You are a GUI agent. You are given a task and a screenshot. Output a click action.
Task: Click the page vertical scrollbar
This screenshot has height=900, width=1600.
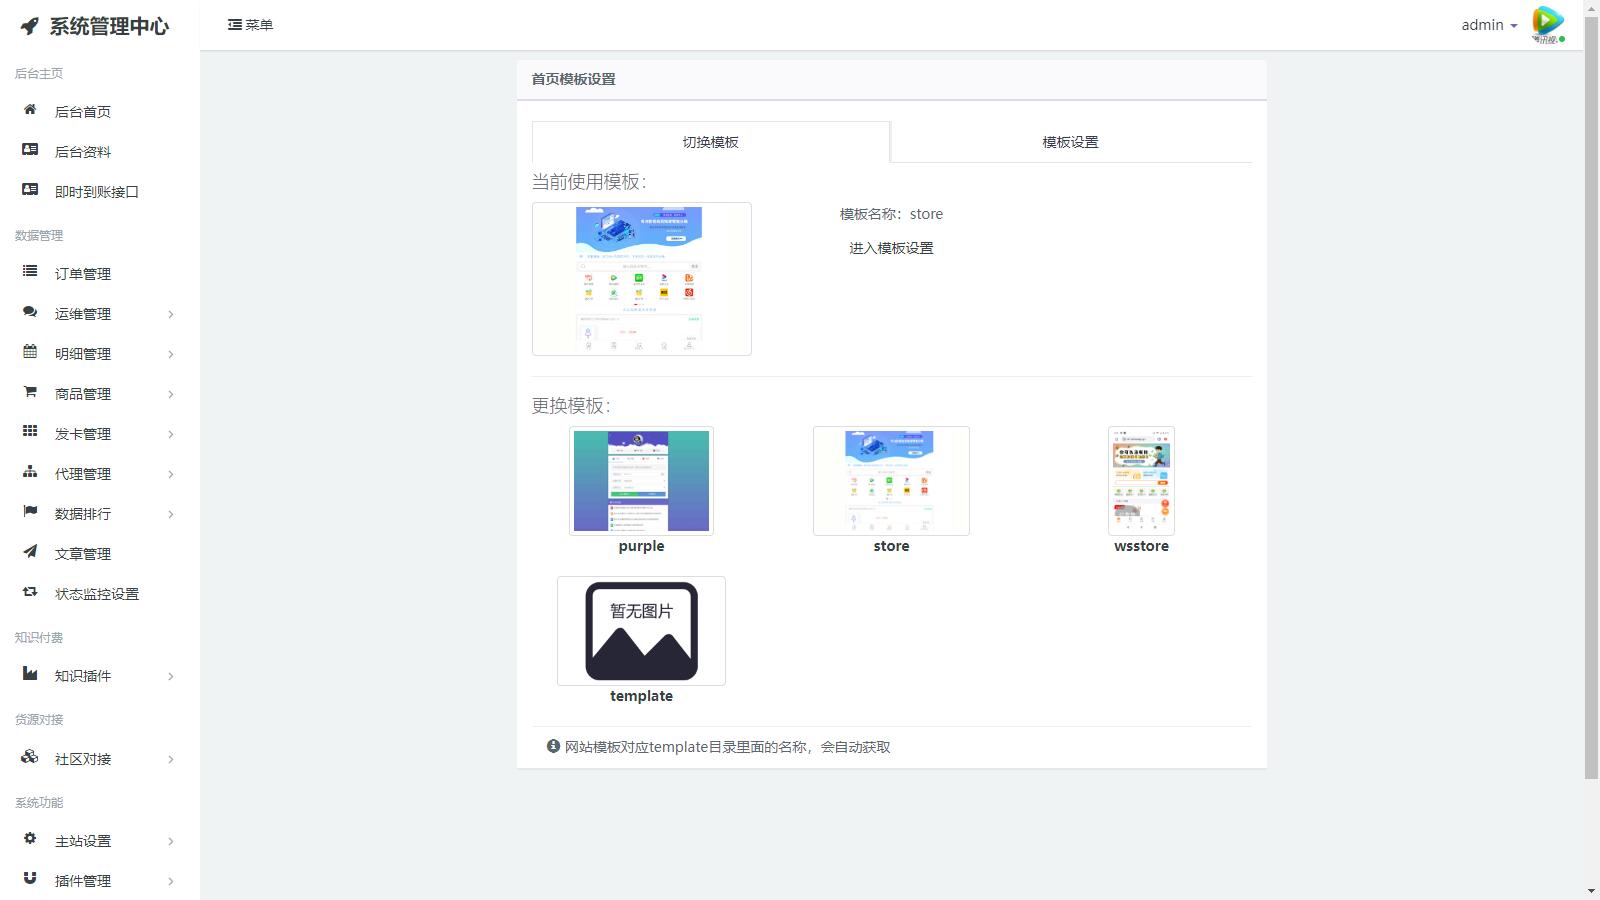coord(1591,400)
